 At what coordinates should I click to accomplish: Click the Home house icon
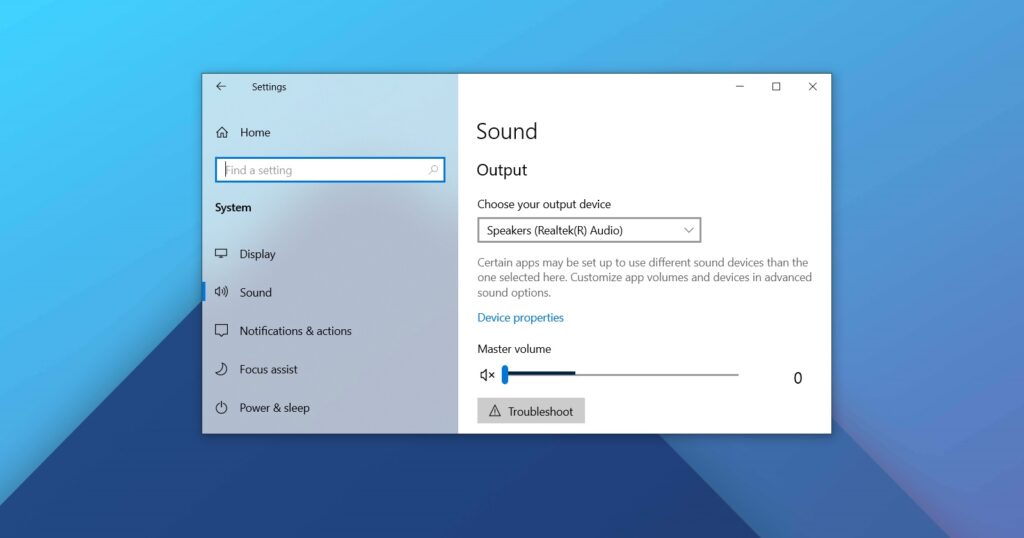(222, 132)
